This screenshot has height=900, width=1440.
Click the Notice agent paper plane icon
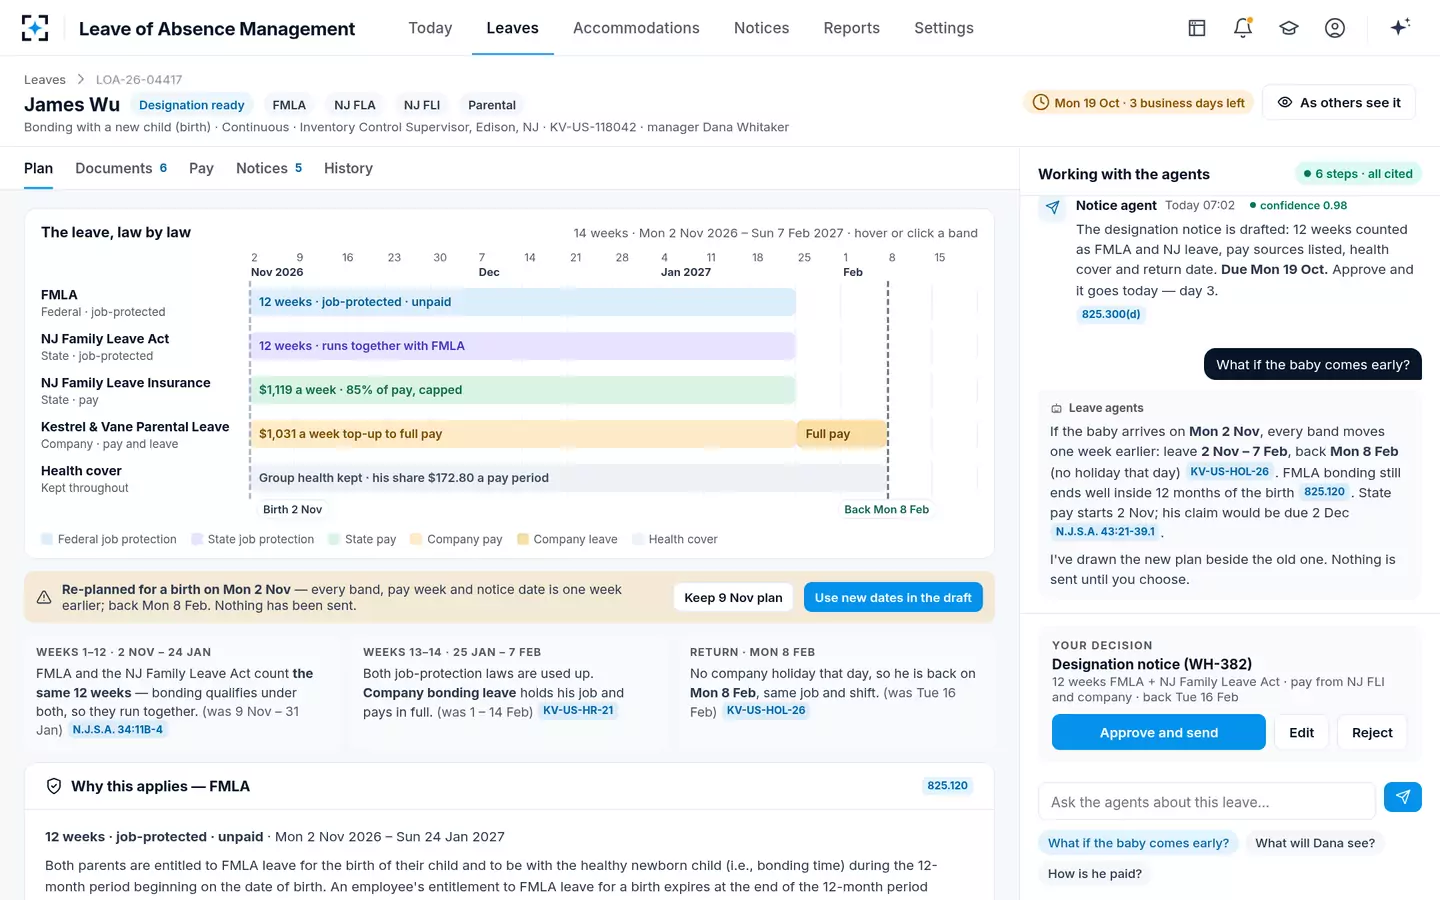click(x=1053, y=207)
